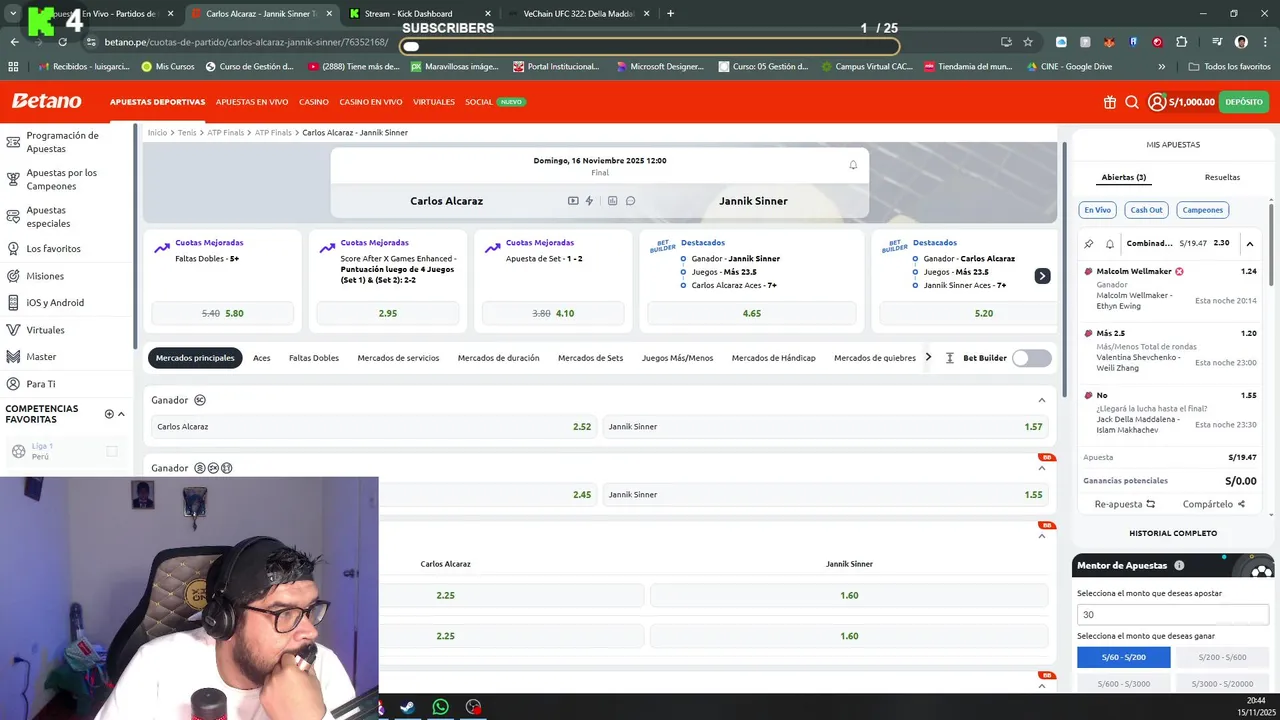The height and width of the screenshot is (720, 1280).
Task: Open Casino en Vivo navigation item
Action: click(x=371, y=102)
